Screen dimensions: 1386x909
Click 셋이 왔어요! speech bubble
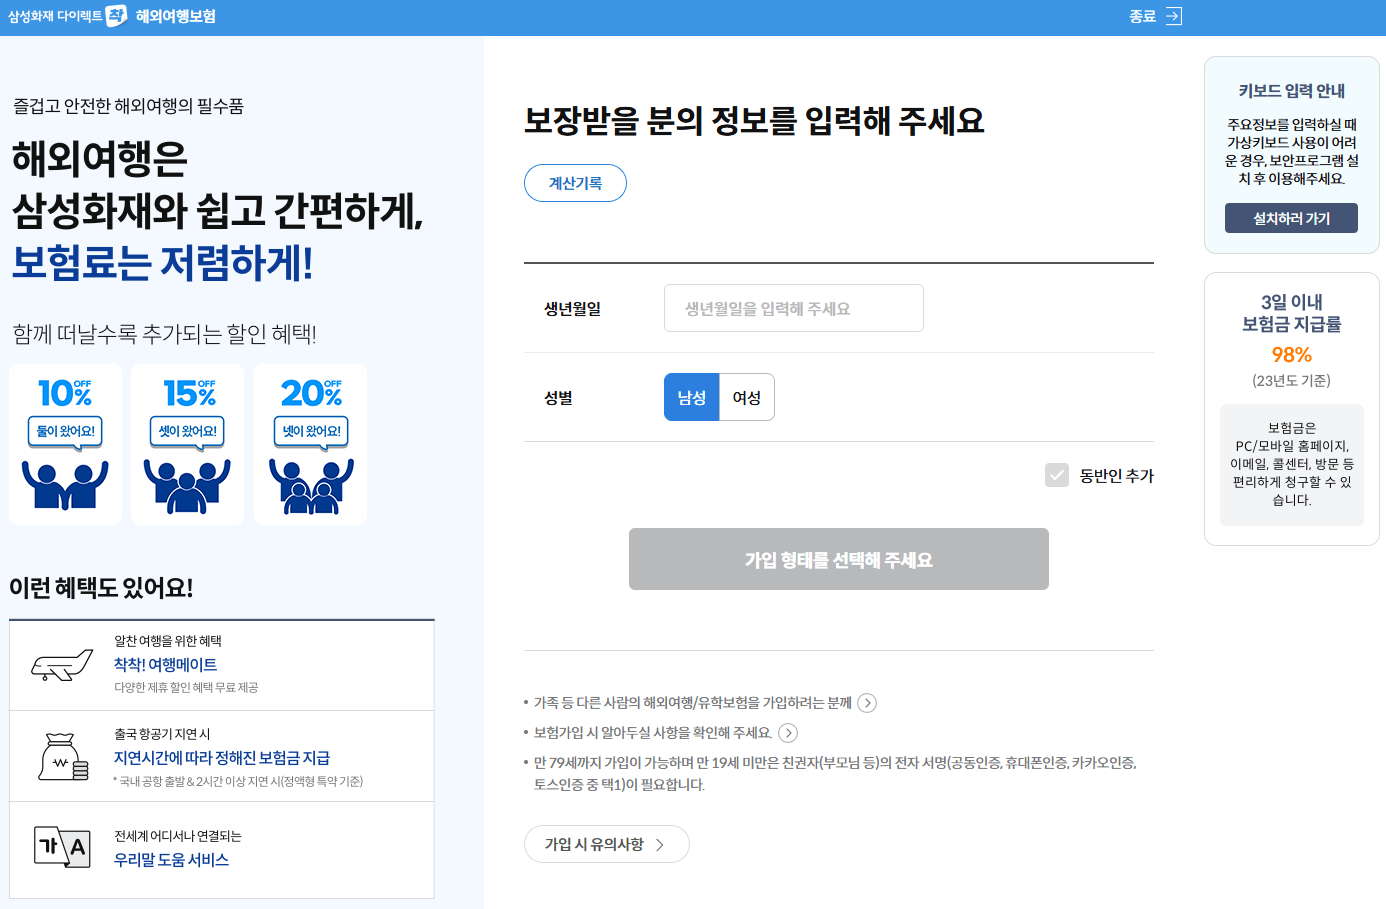(188, 432)
